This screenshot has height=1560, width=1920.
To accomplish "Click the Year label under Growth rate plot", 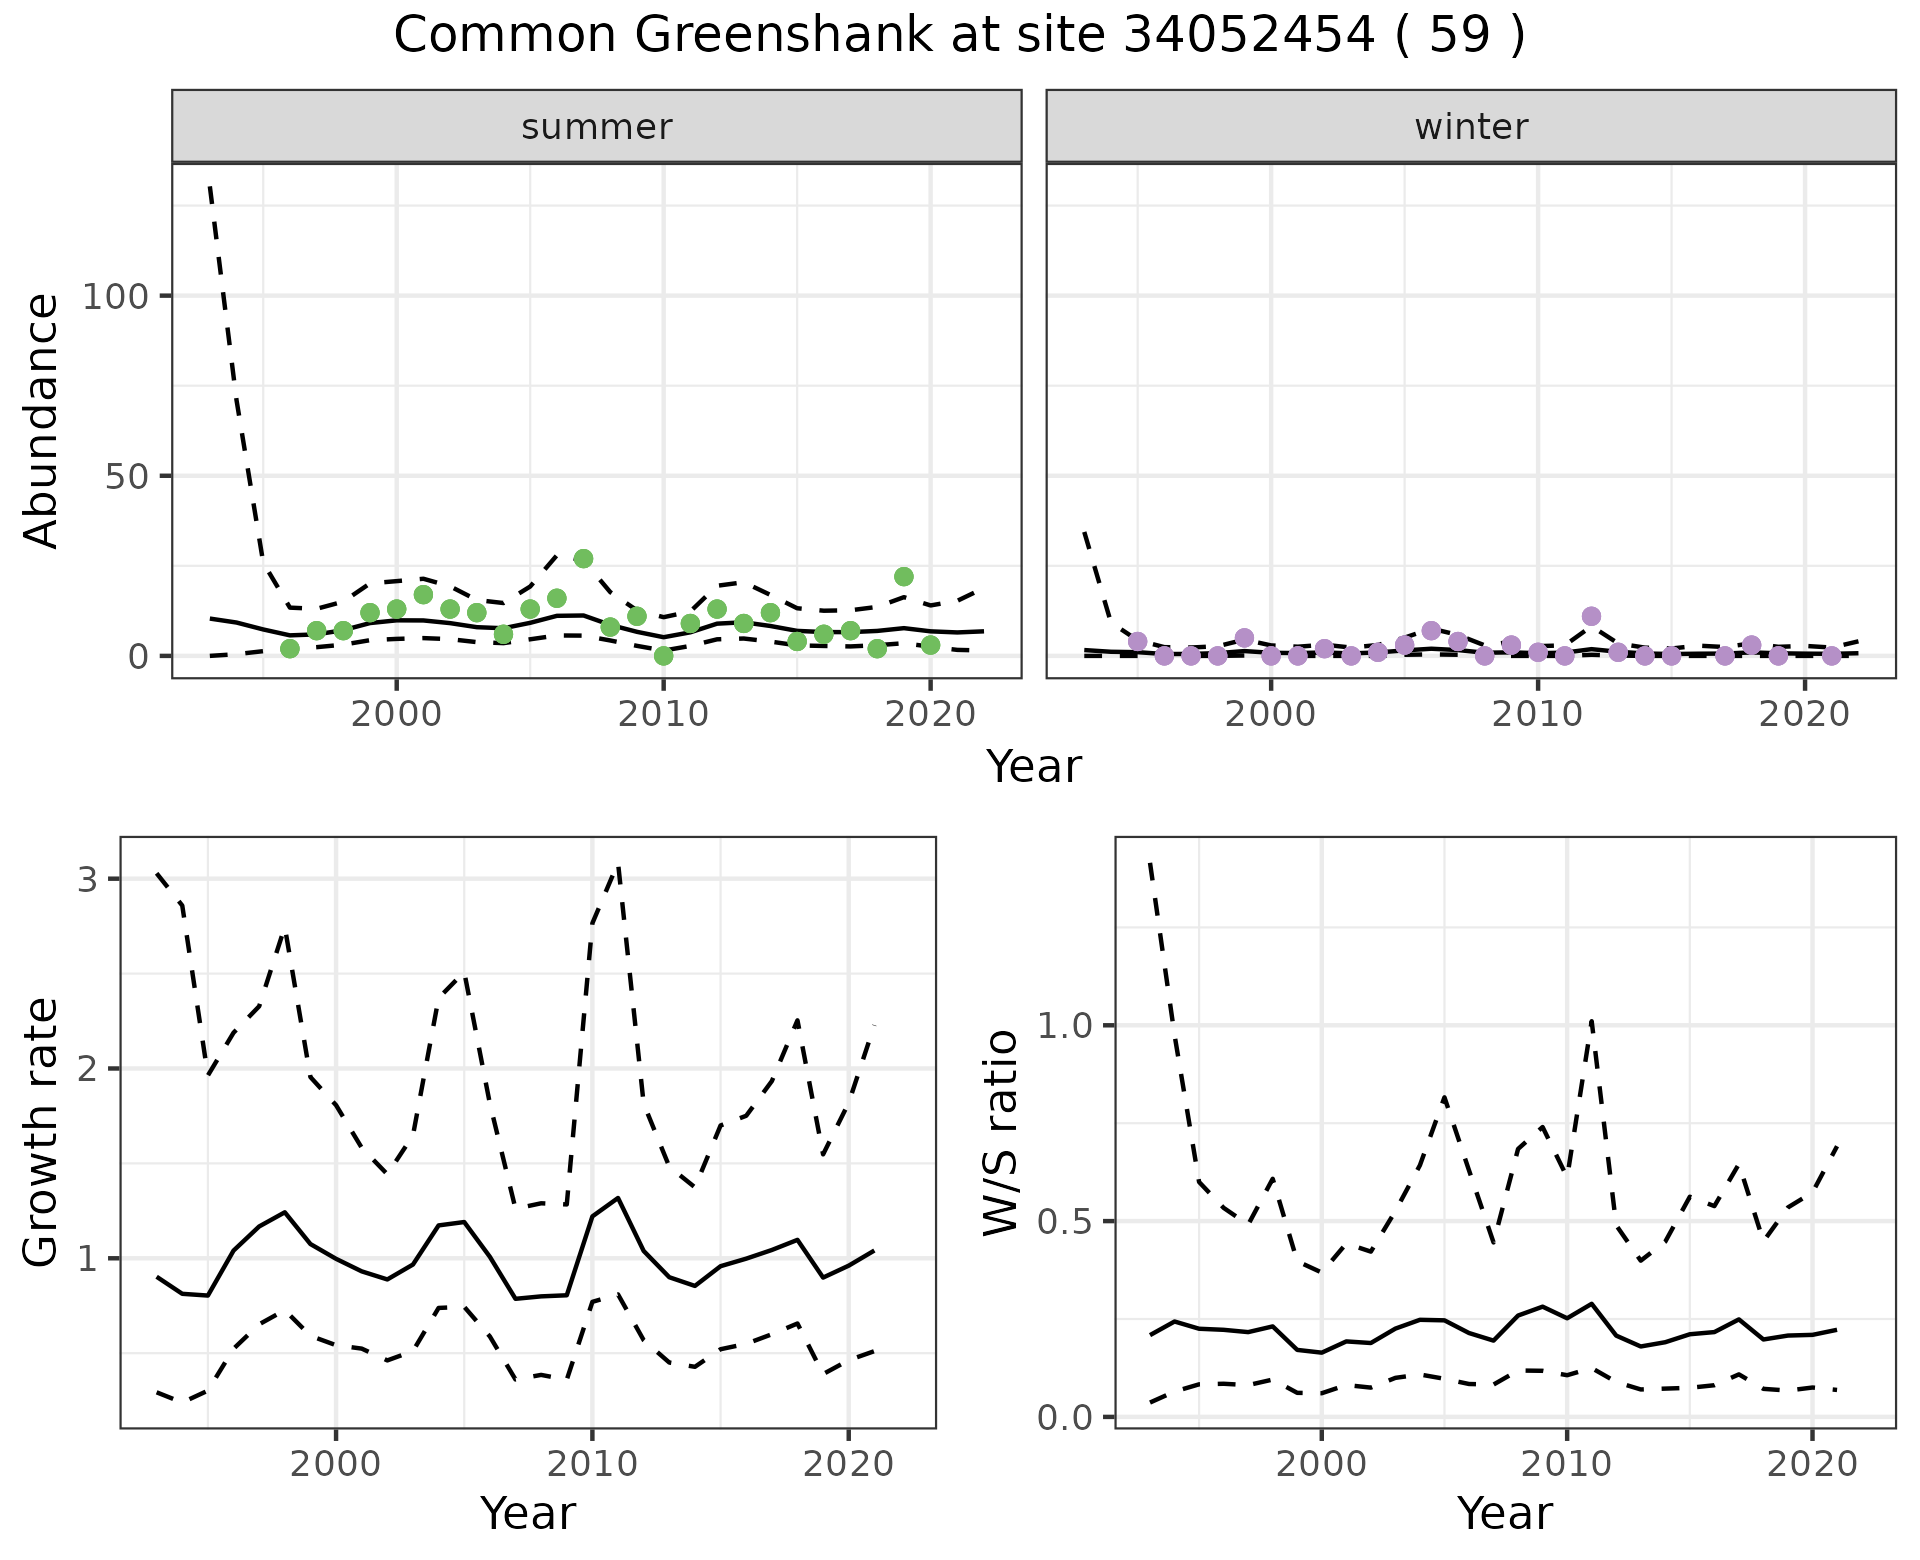I will tap(528, 1513).
